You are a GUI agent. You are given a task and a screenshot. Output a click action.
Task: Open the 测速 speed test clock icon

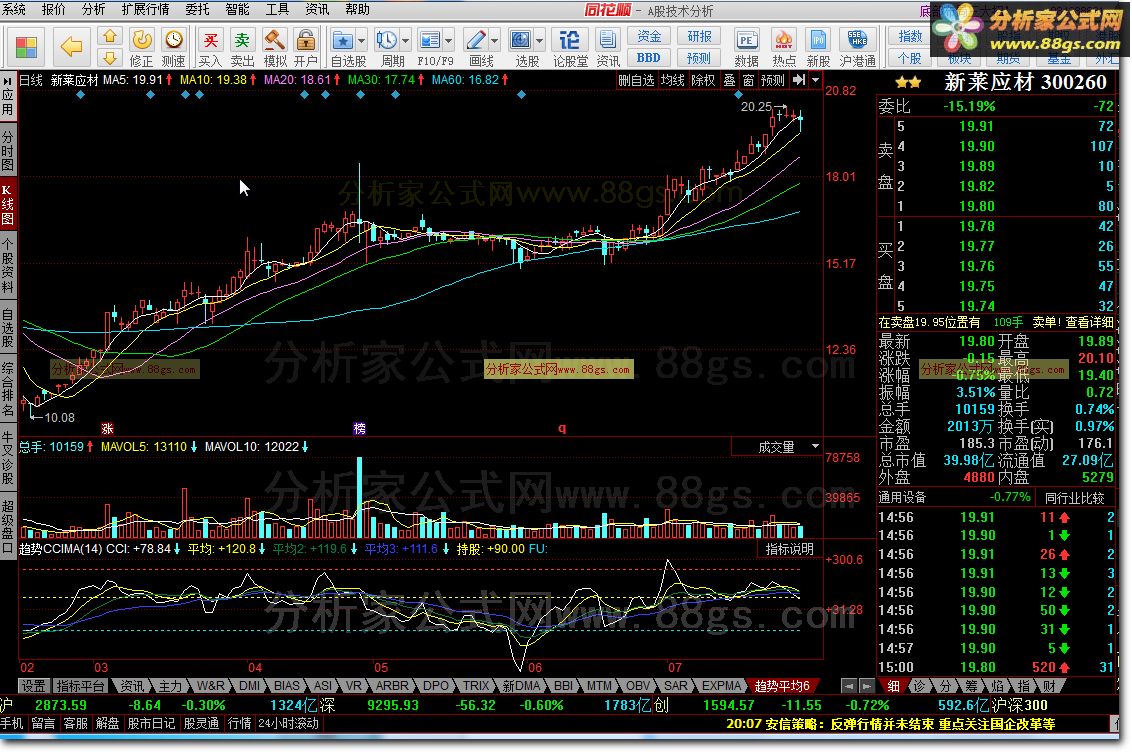(173, 48)
